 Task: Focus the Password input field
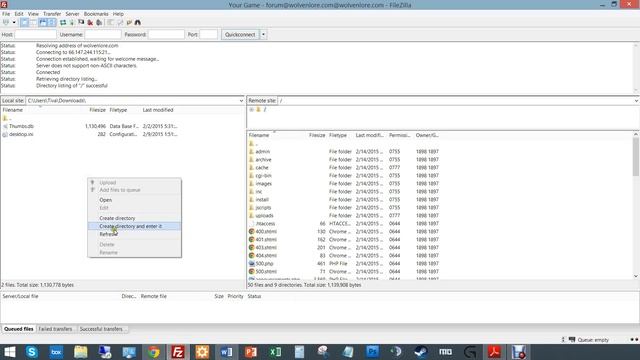pos(166,35)
